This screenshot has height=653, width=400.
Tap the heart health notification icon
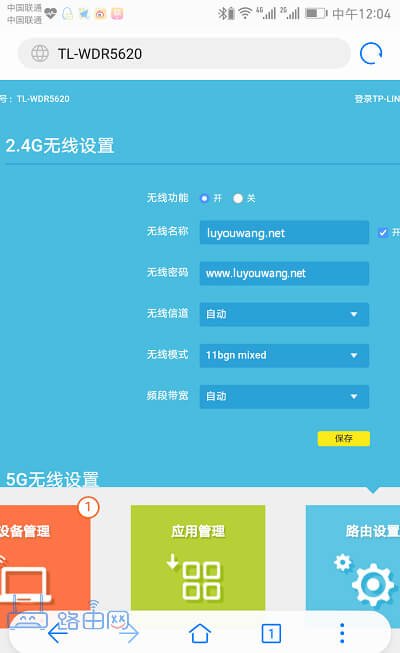point(50,14)
